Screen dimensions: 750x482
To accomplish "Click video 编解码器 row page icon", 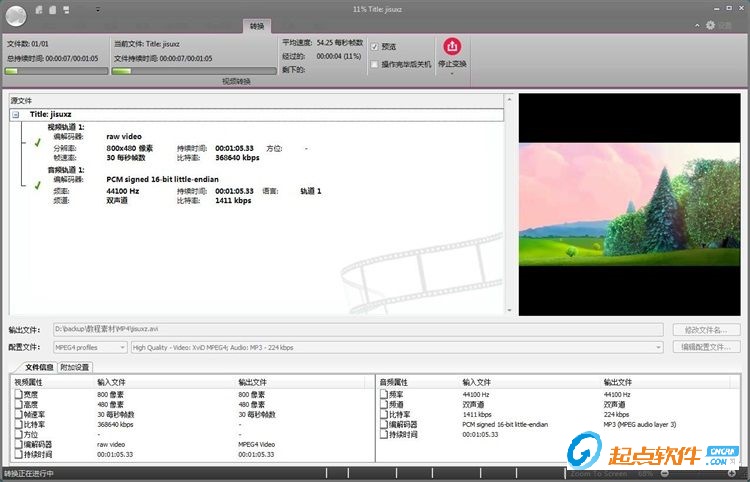I will coord(18,445).
